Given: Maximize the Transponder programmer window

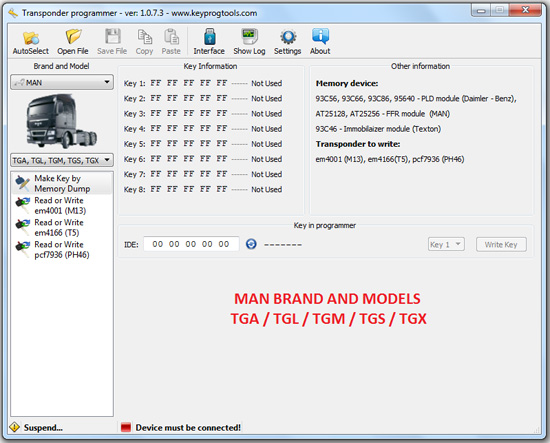Looking at the screenshot, I should tap(499, 11).
